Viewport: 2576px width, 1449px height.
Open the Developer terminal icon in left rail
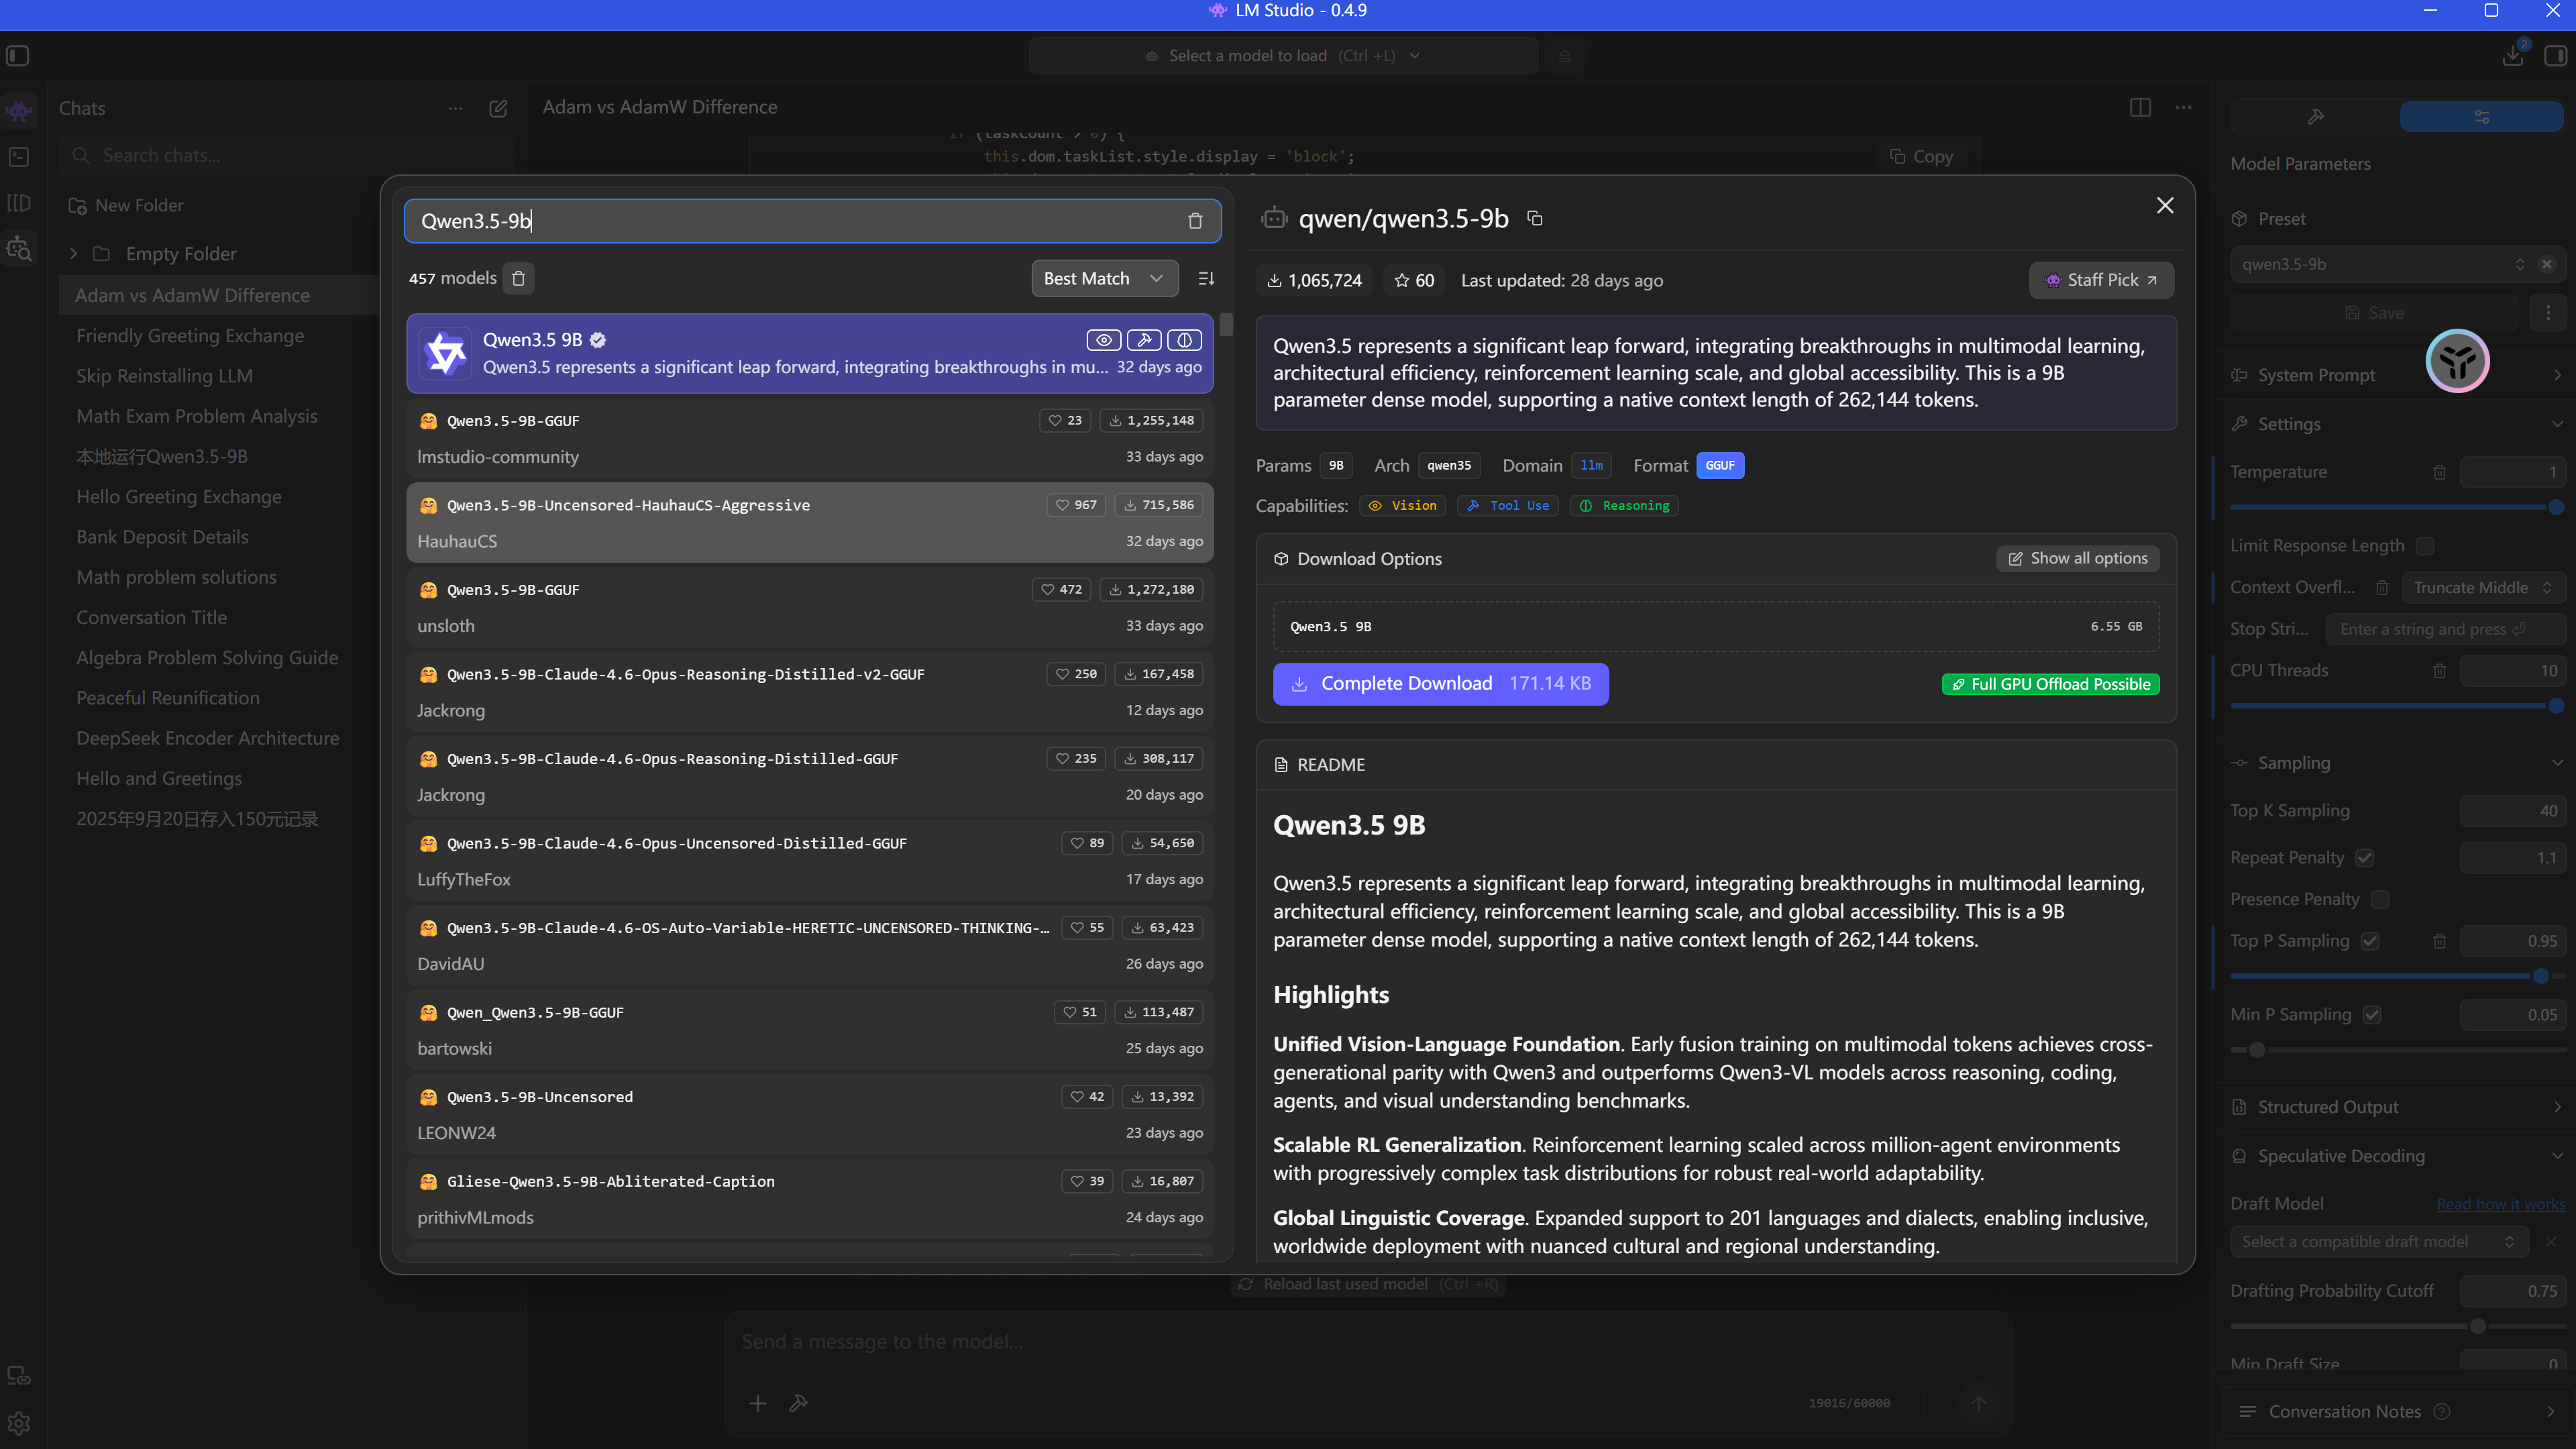coord(19,157)
